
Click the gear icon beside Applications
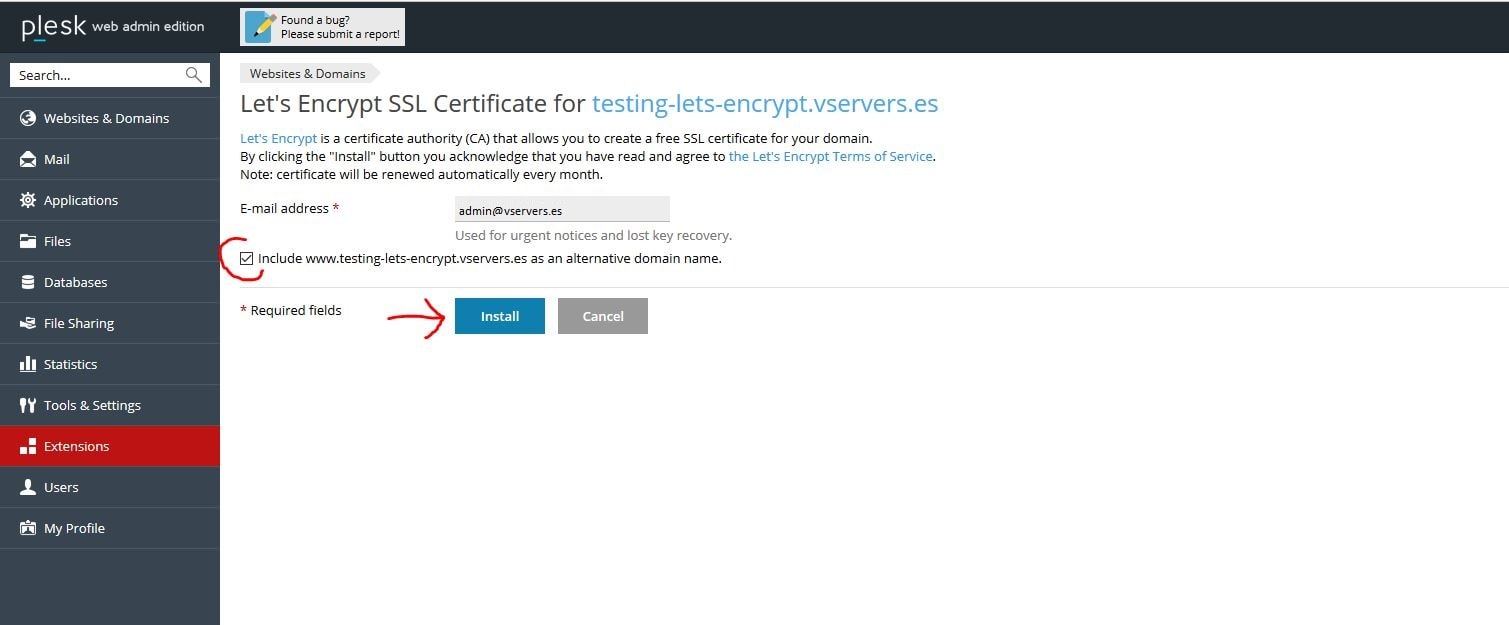tap(28, 200)
